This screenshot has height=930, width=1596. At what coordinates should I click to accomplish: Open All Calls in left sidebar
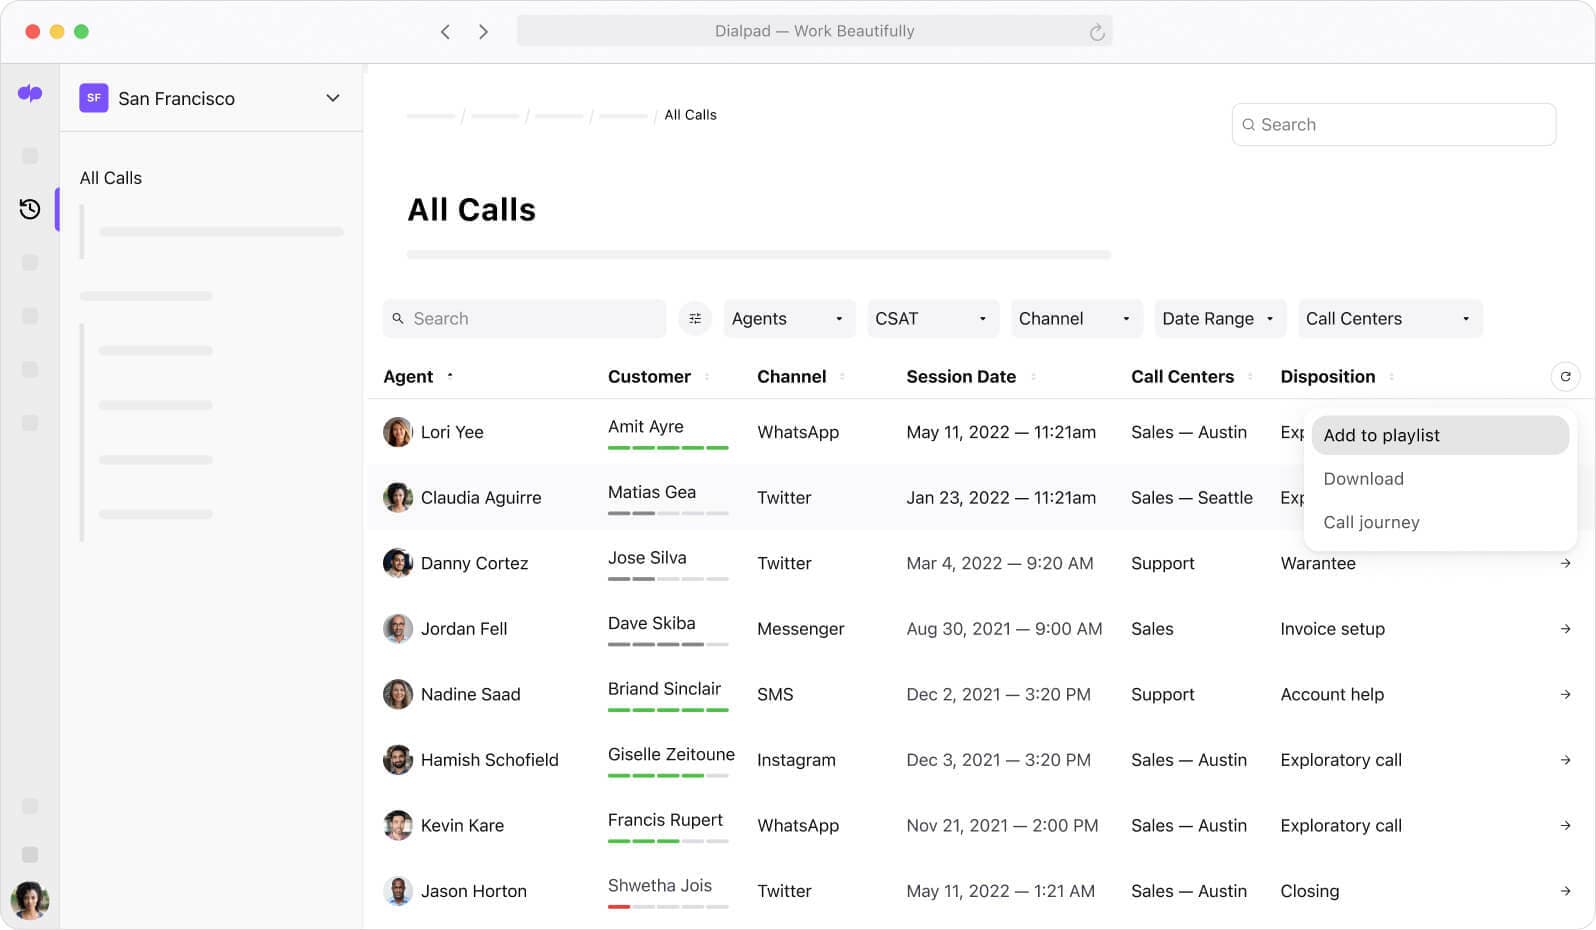111,178
